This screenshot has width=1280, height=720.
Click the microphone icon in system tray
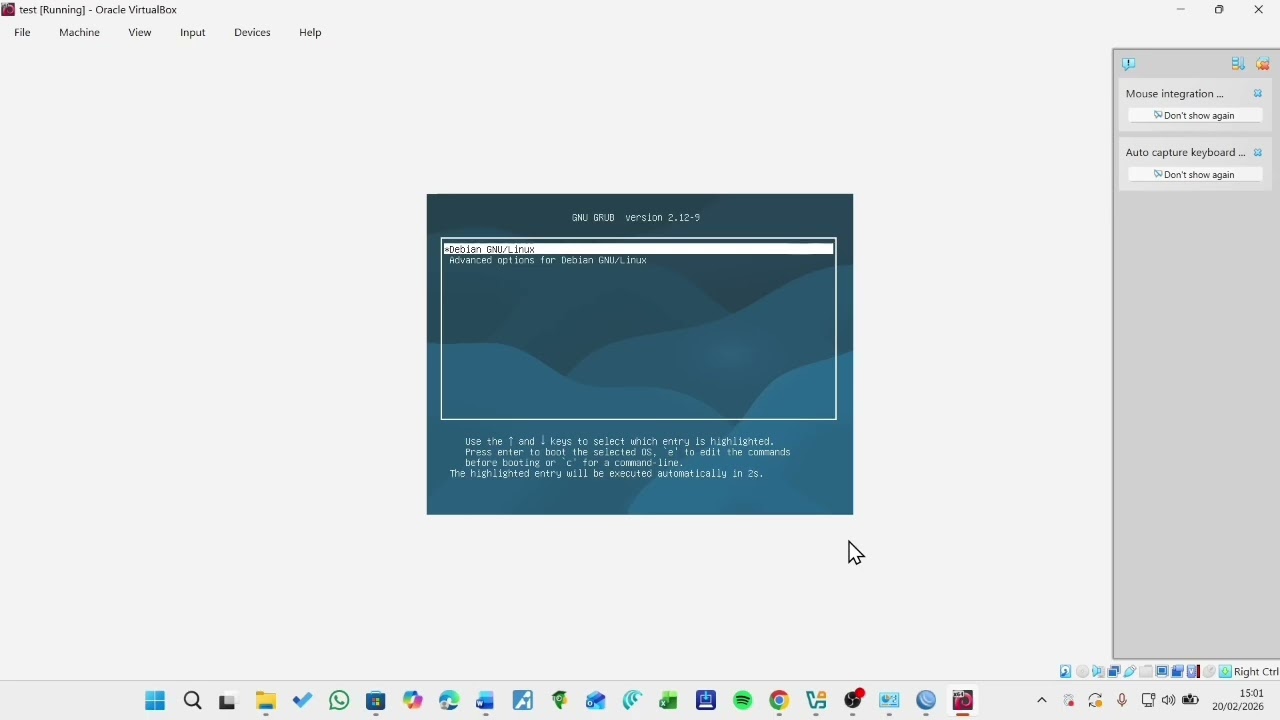1122,701
